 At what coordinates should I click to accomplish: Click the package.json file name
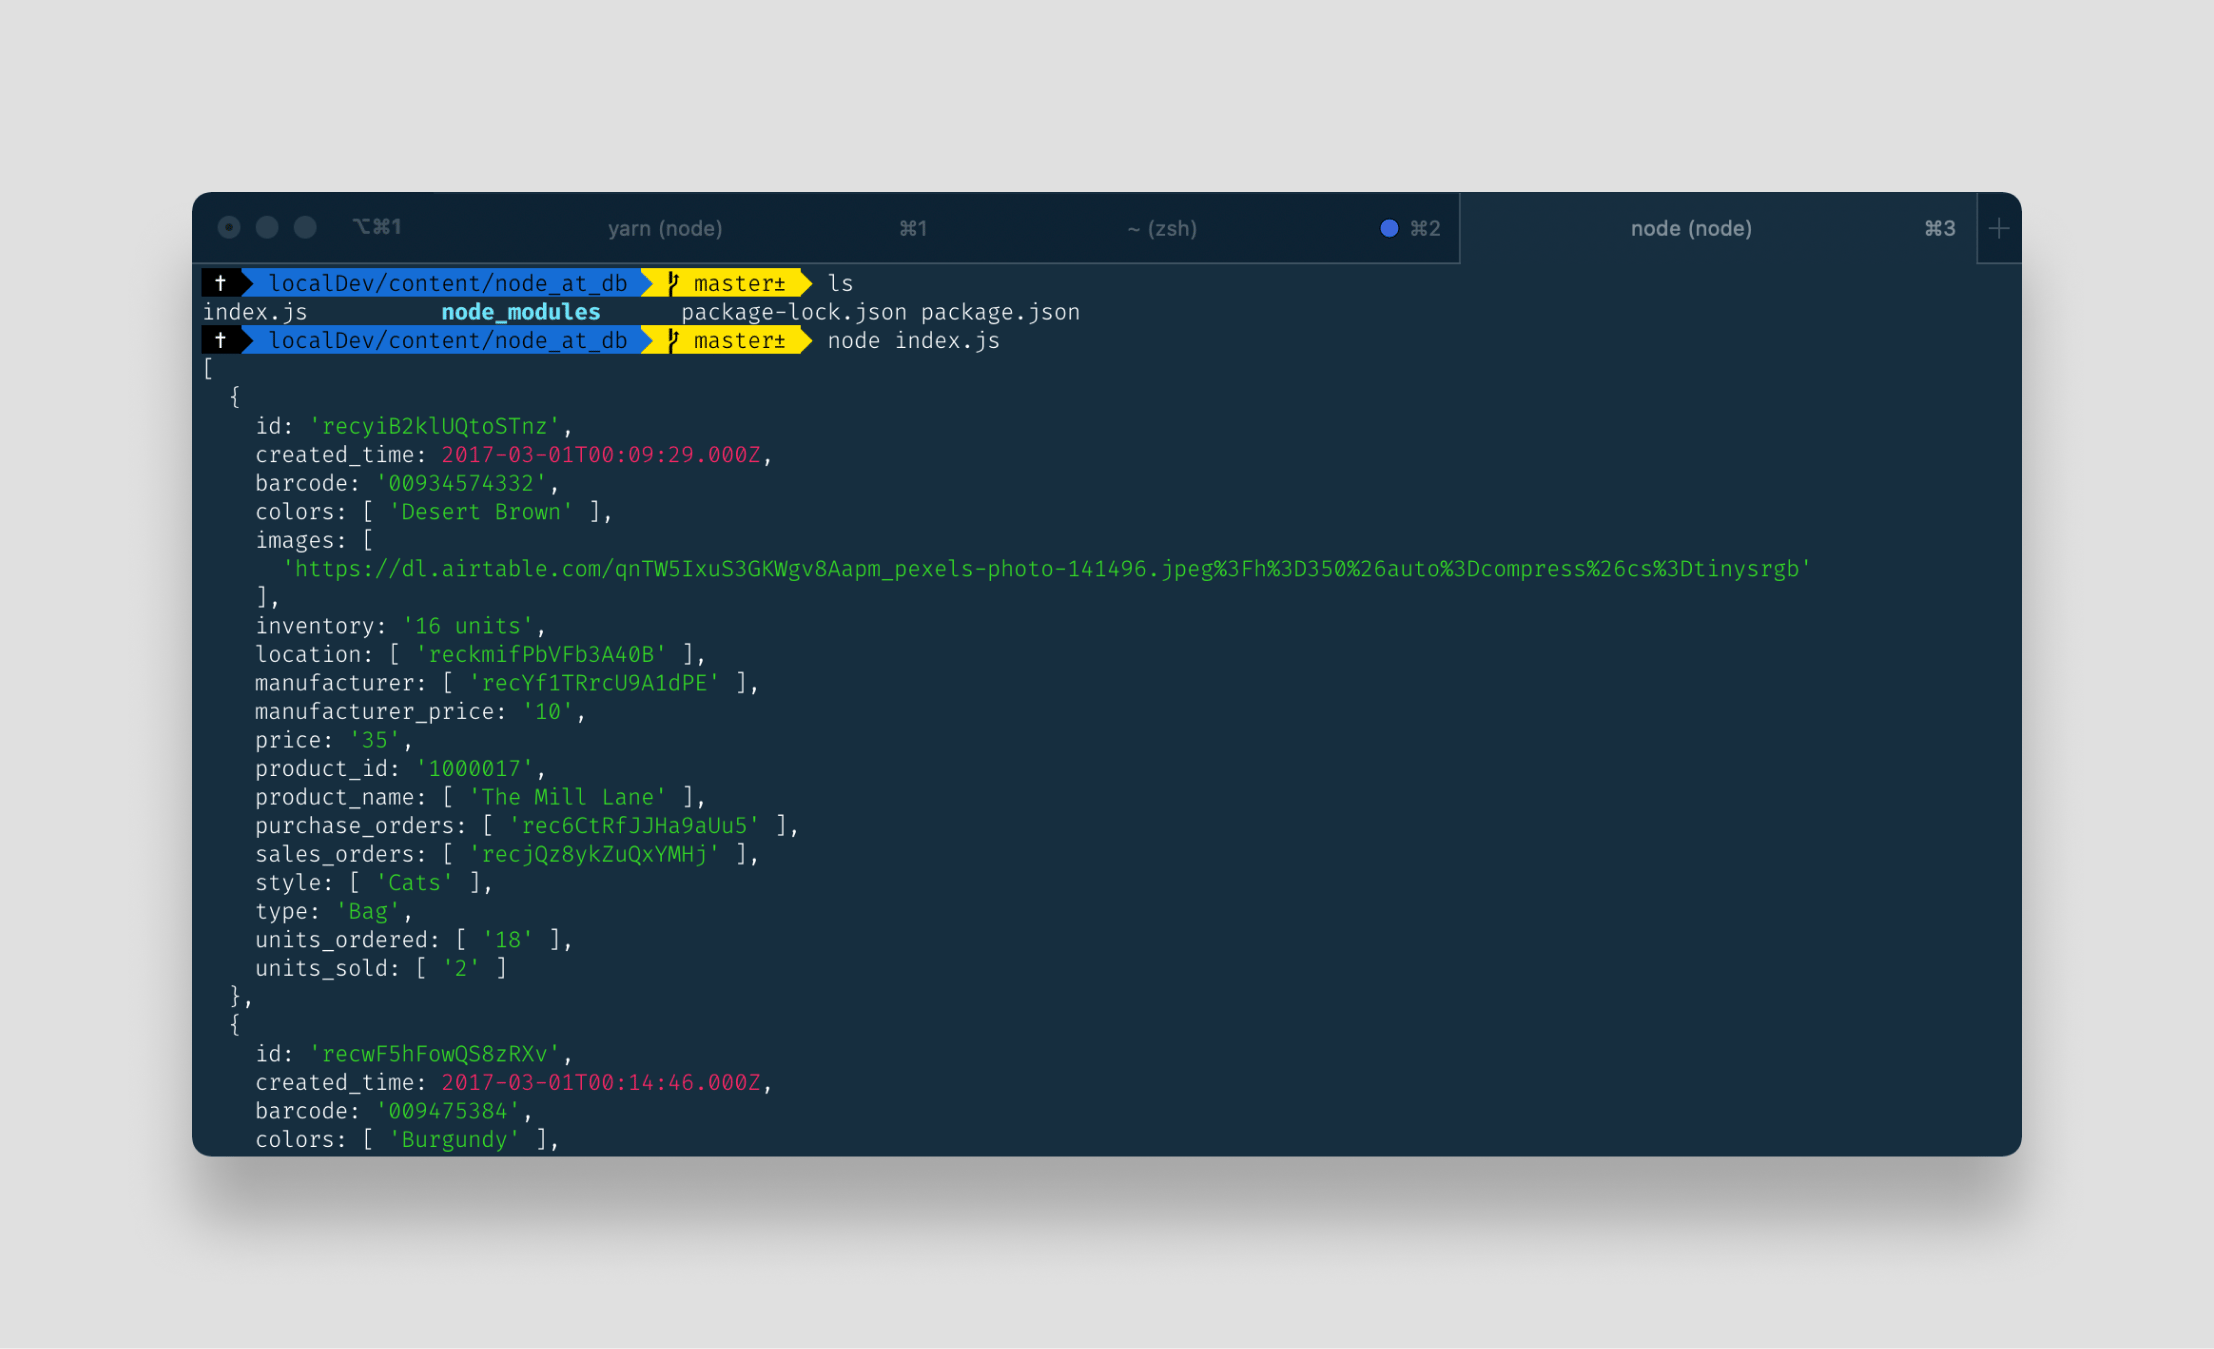(1000, 312)
